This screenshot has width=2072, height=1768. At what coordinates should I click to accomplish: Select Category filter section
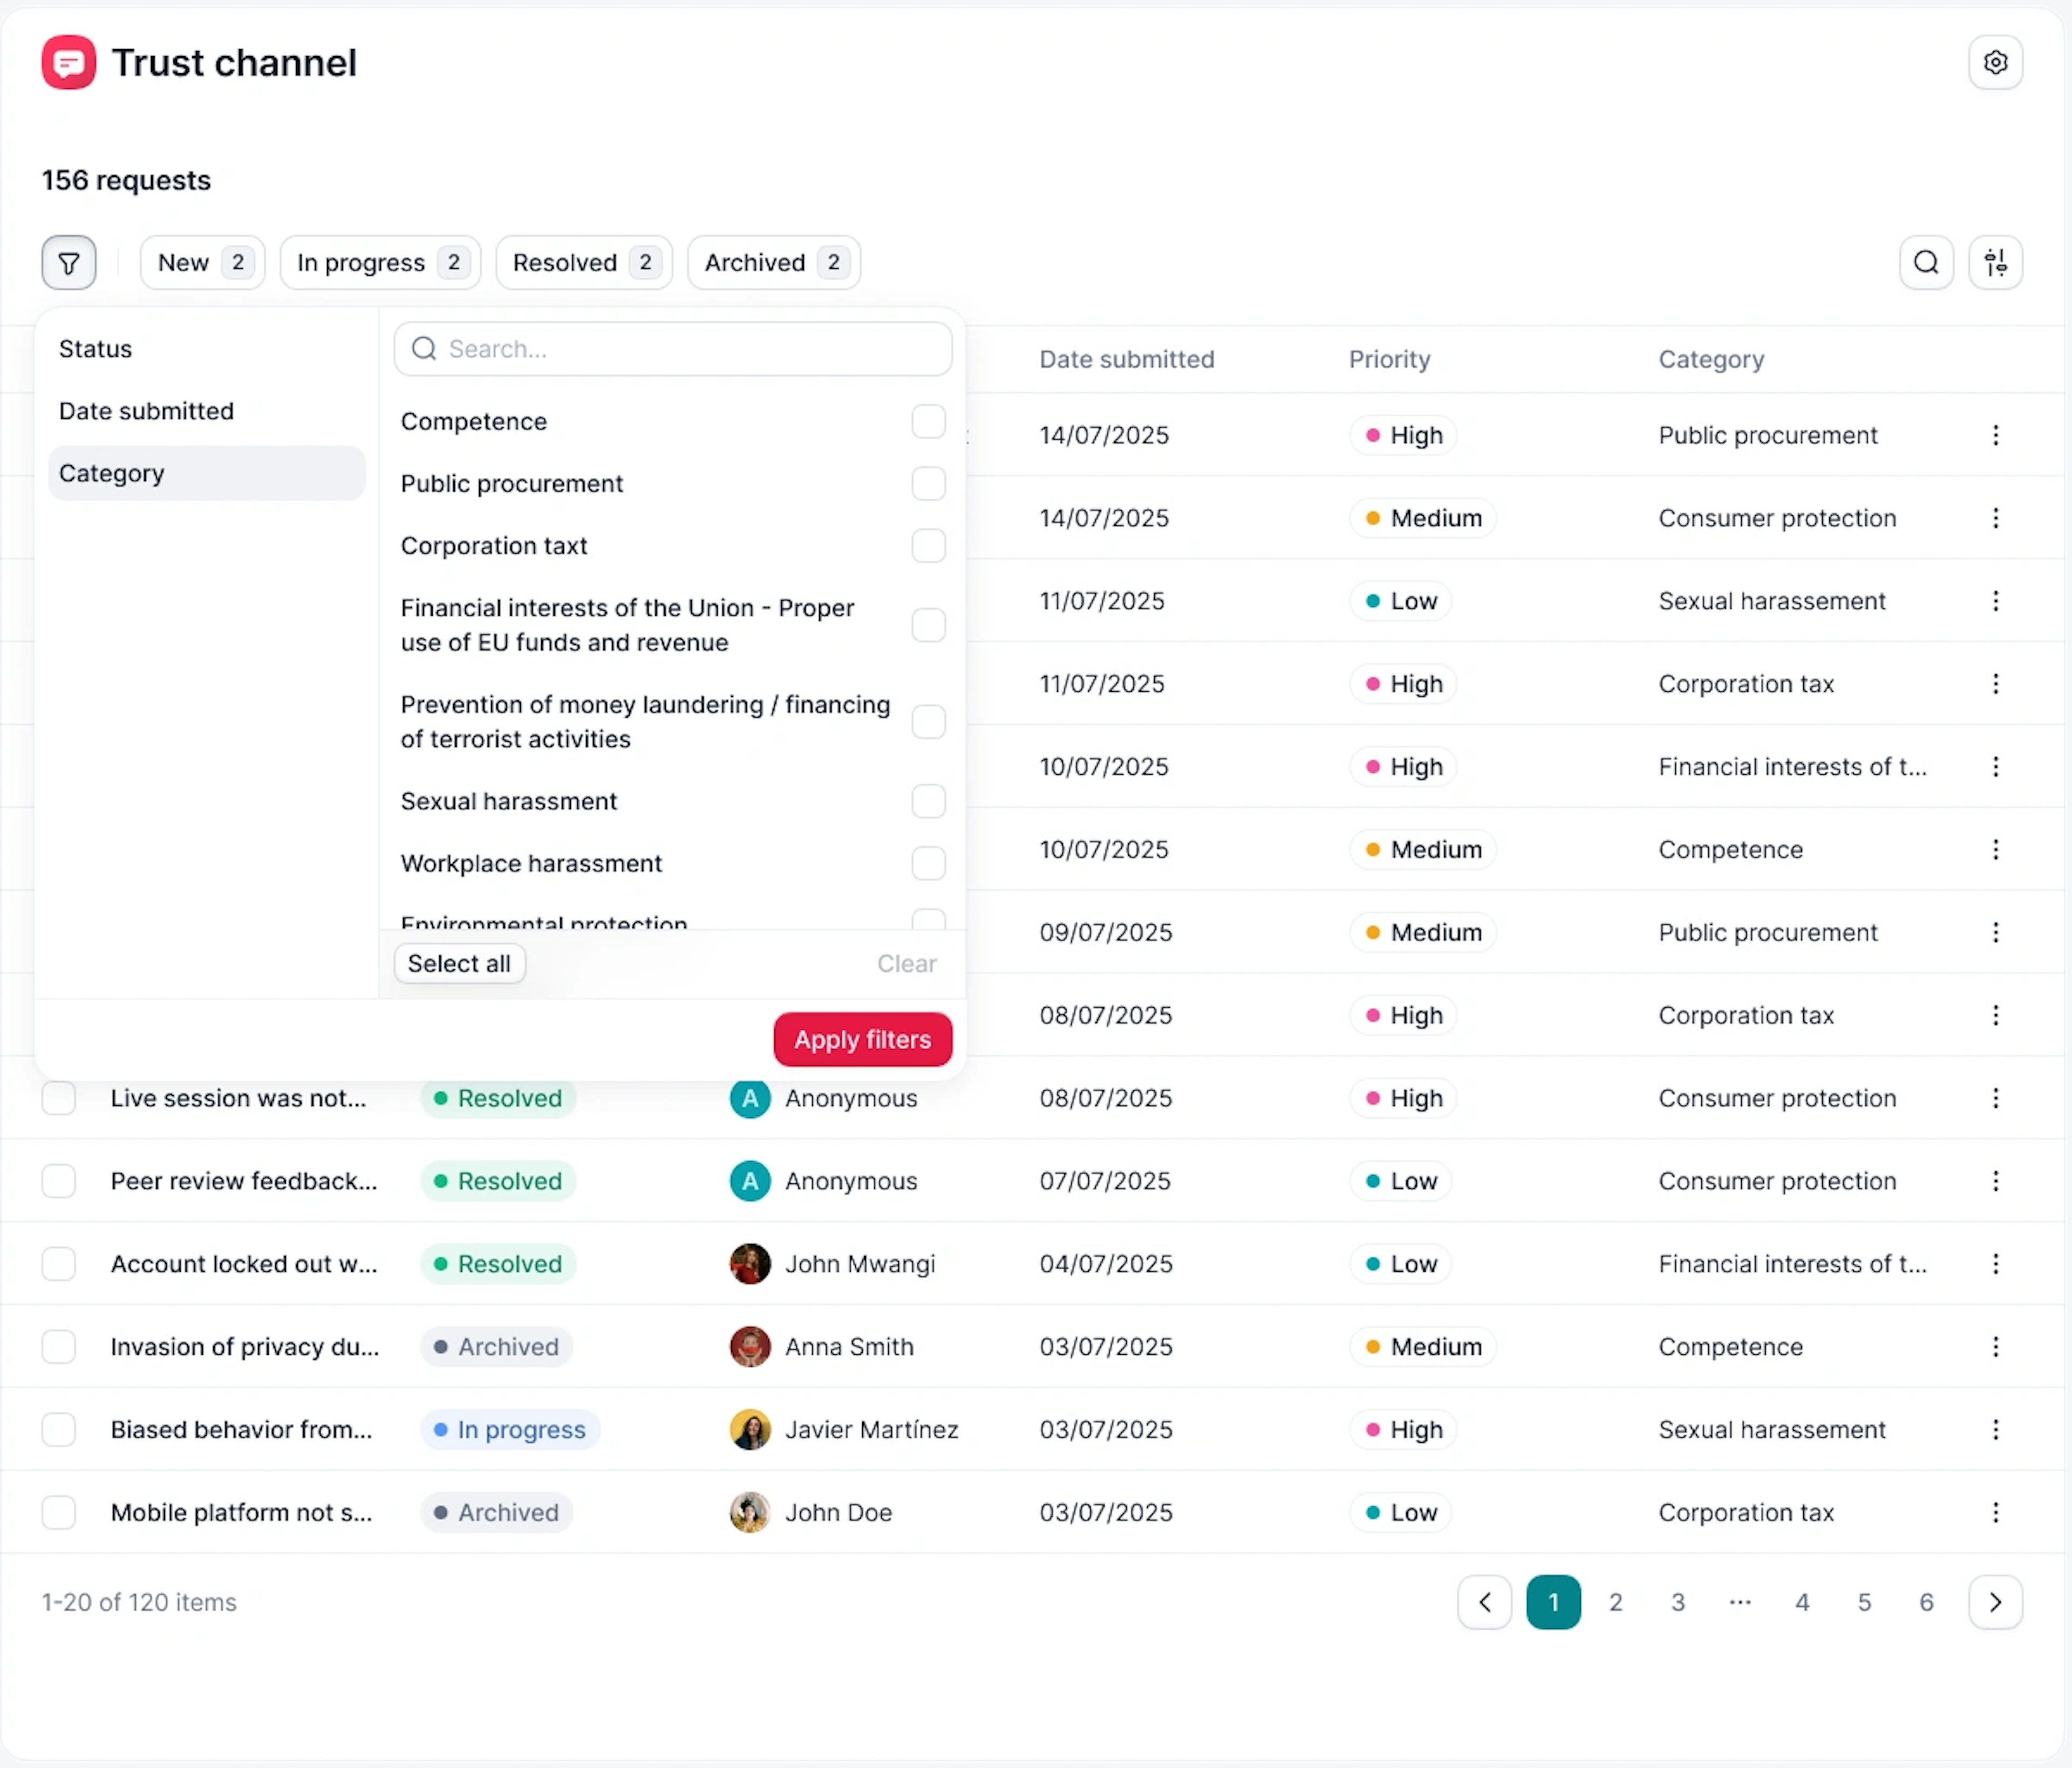[207, 473]
